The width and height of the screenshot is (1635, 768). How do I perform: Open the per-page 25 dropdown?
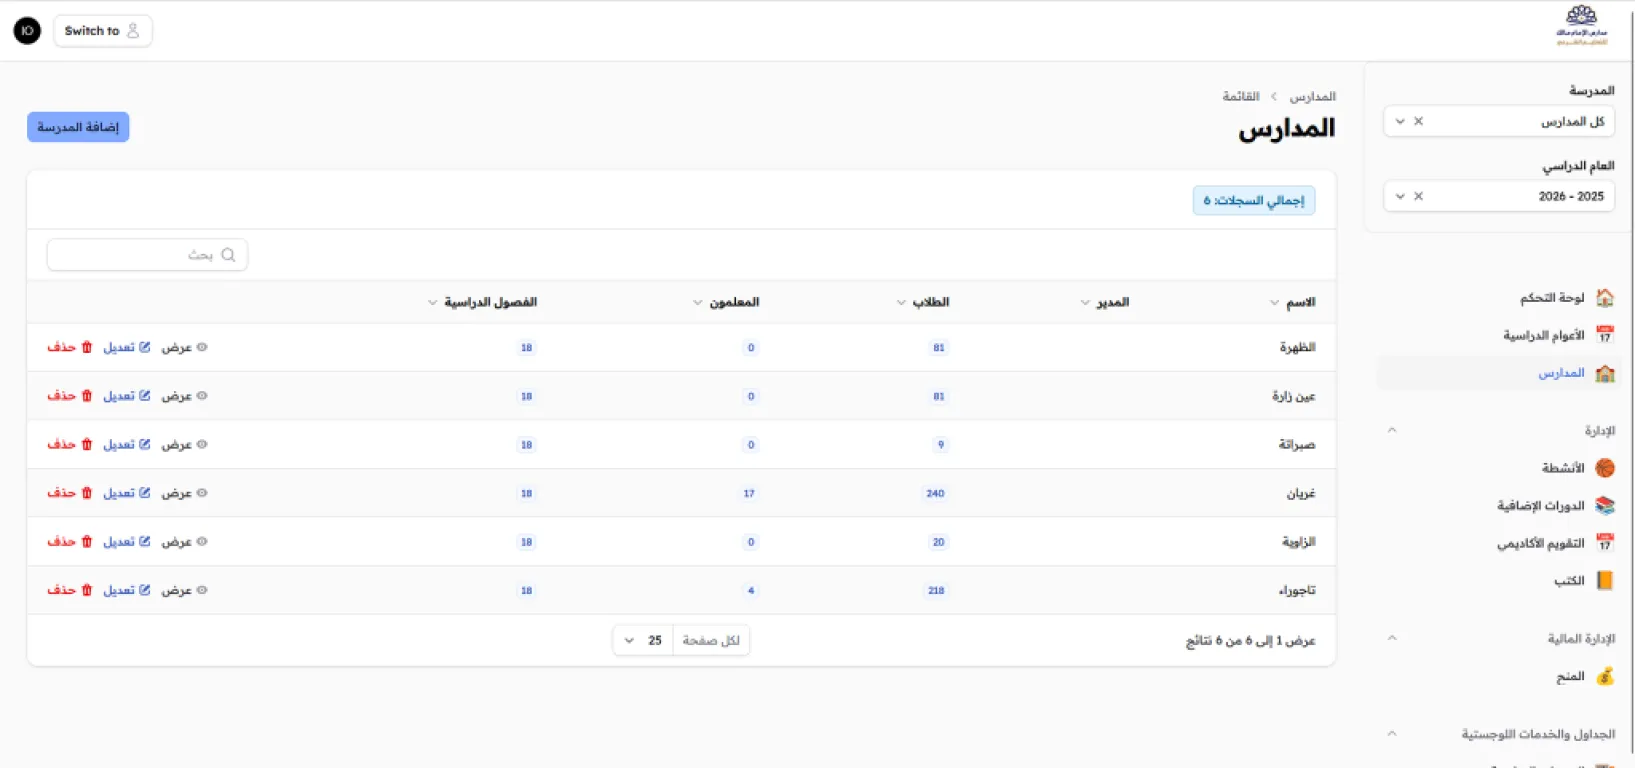click(x=643, y=640)
